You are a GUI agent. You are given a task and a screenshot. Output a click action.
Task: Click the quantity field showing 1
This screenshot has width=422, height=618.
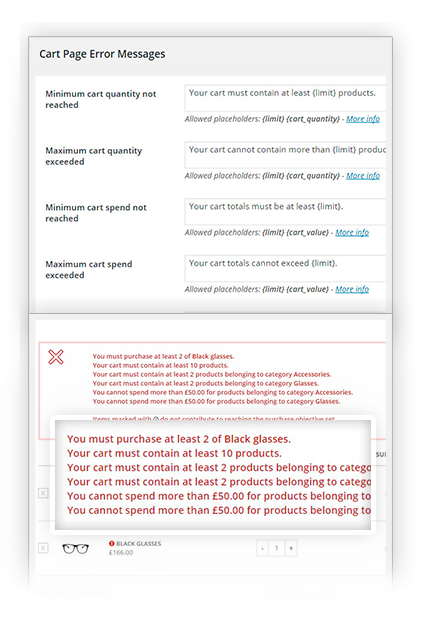(277, 548)
